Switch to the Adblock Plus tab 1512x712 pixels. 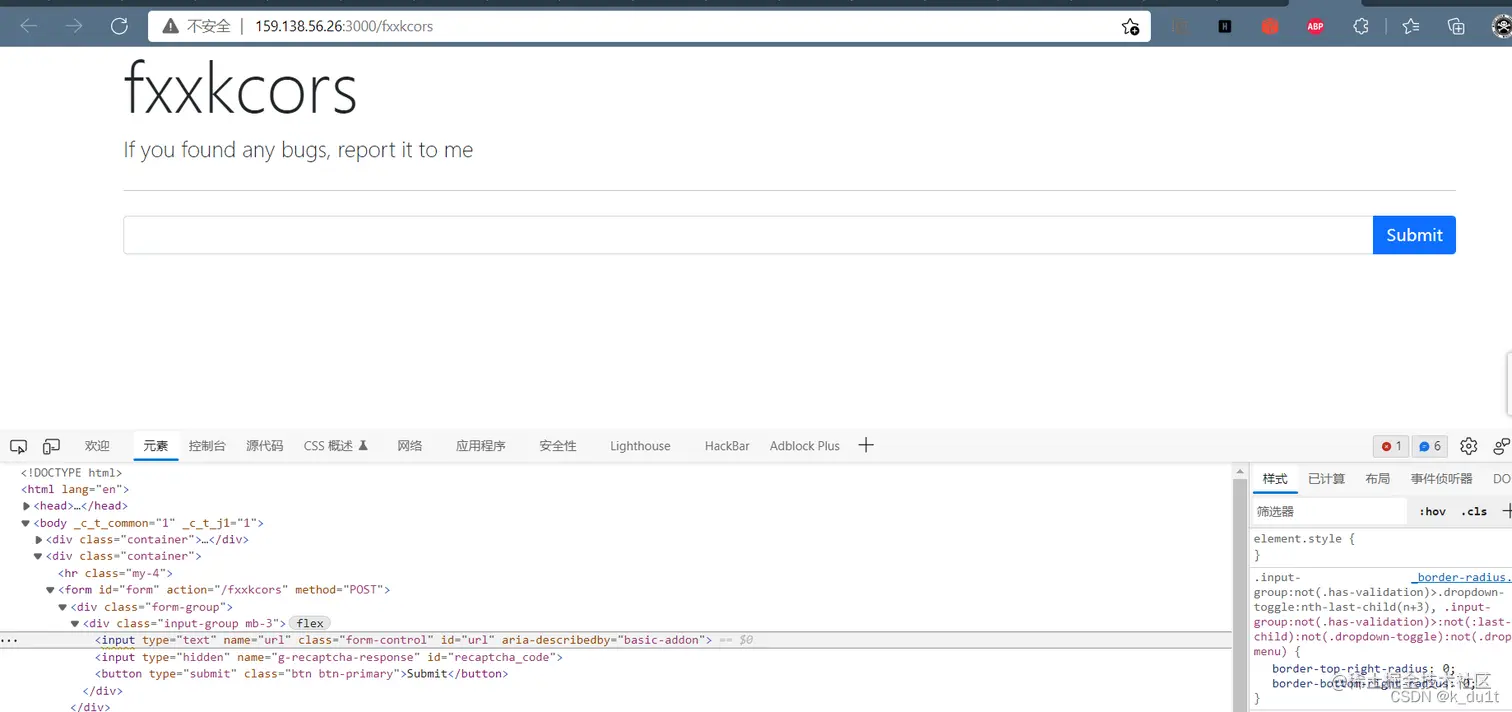pos(805,446)
